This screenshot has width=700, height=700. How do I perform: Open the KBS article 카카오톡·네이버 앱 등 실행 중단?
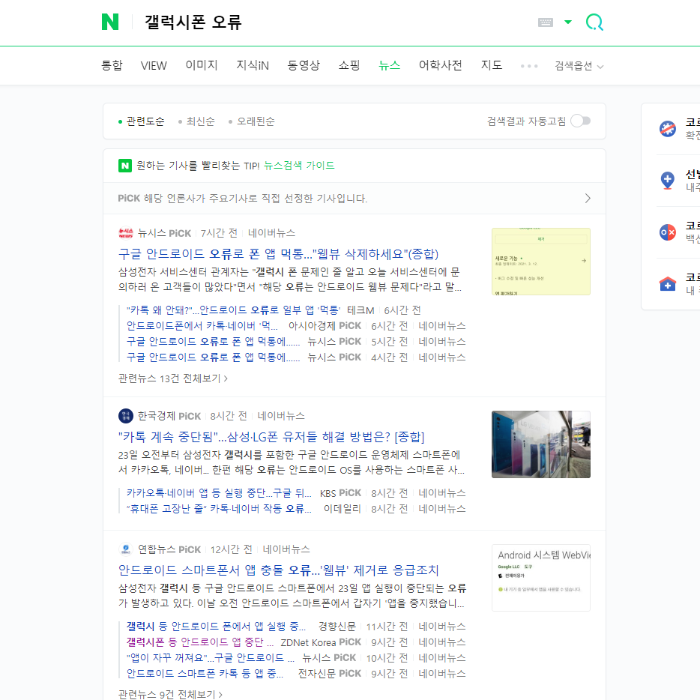point(219,493)
